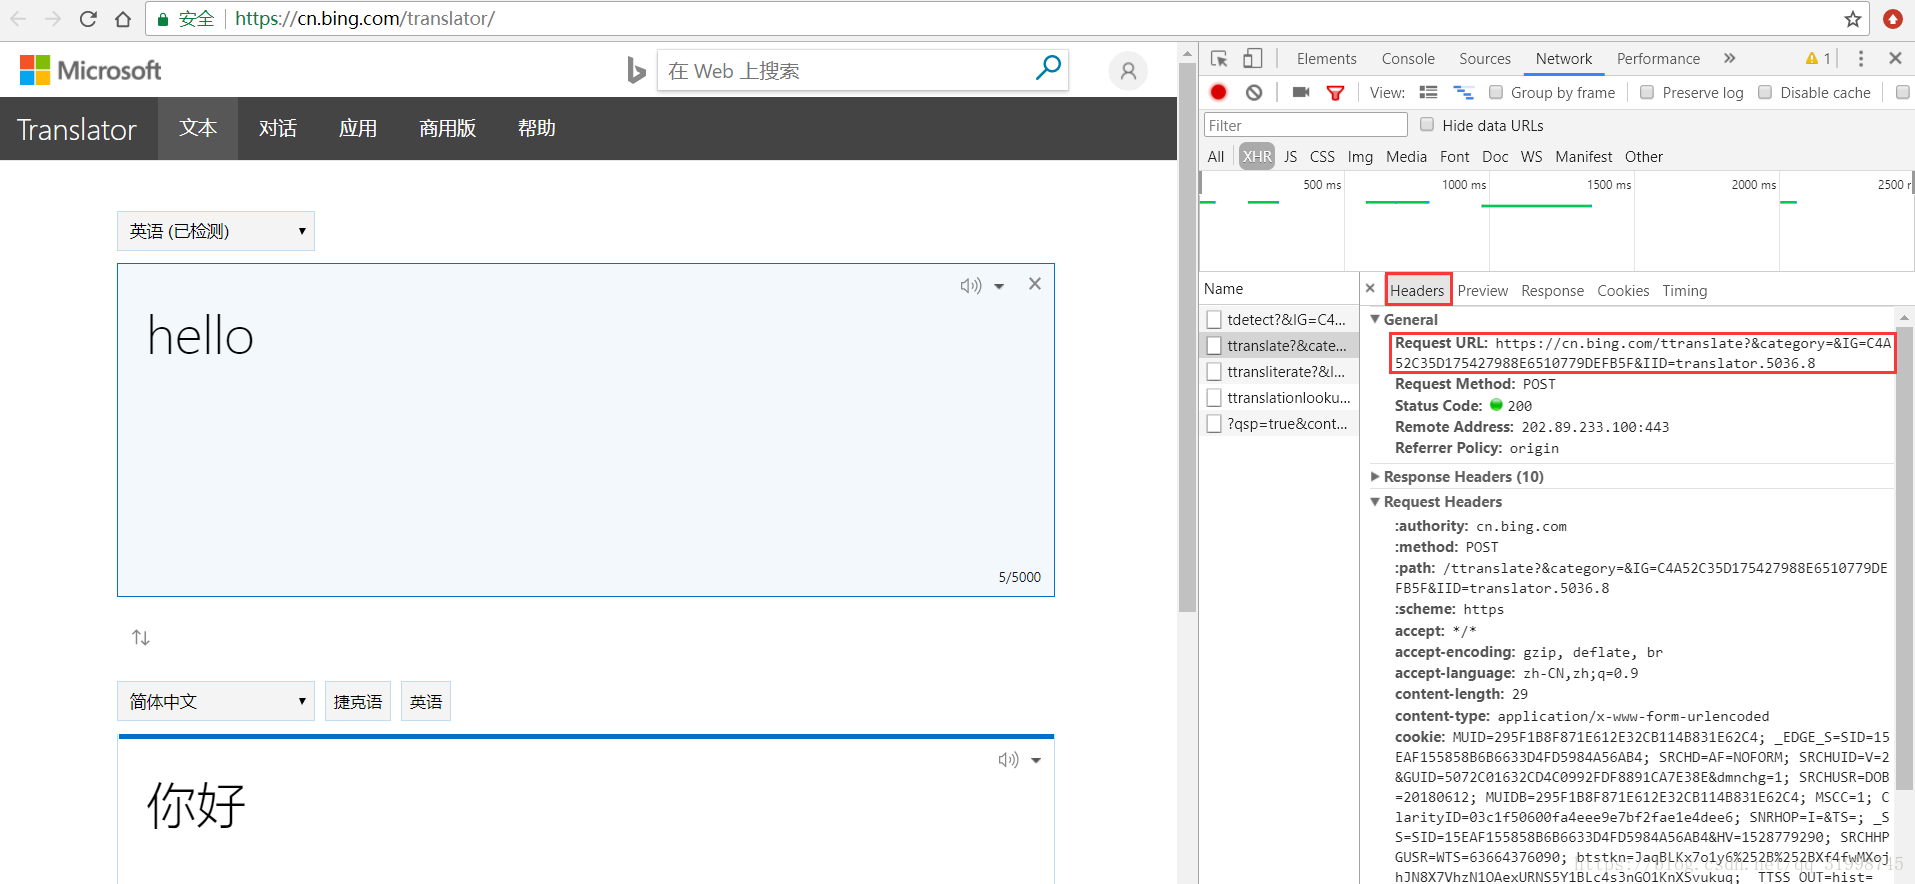Go to browser home page icon
1915x884 pixels.
pyautogui.click(x=122, y=19)
